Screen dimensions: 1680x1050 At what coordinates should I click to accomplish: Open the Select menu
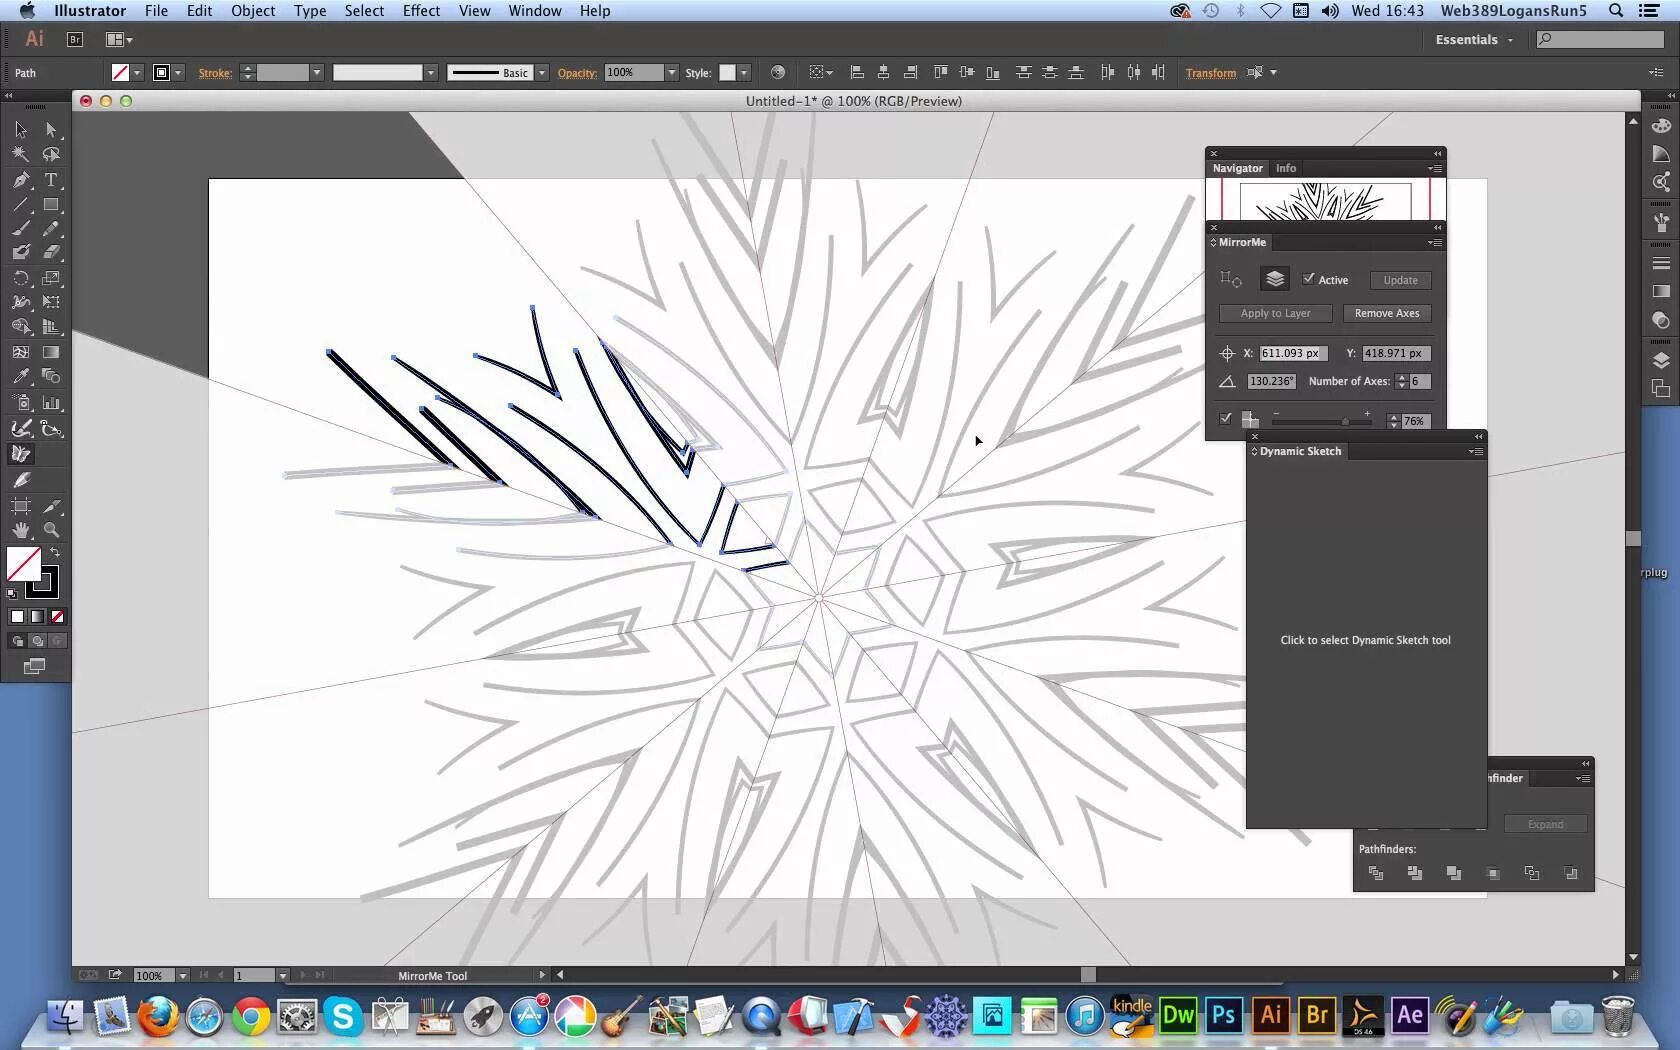(x=363, y=11)
